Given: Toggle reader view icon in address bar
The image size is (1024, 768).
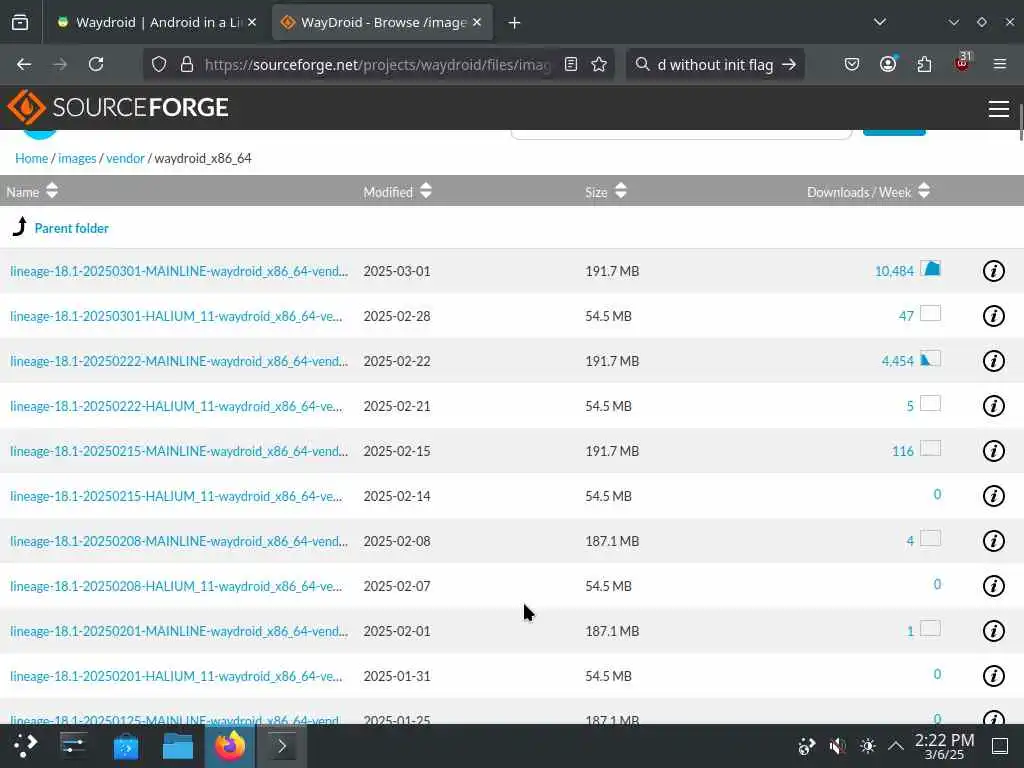Looking at the screenshot, I should (571, 65).
